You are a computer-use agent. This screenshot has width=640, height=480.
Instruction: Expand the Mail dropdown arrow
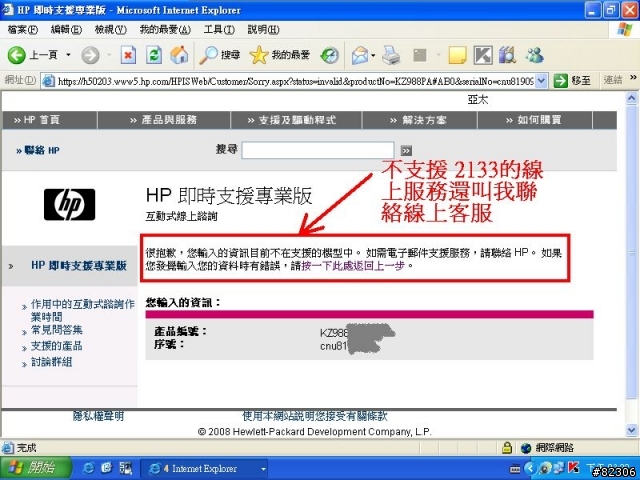pos(373,55)
